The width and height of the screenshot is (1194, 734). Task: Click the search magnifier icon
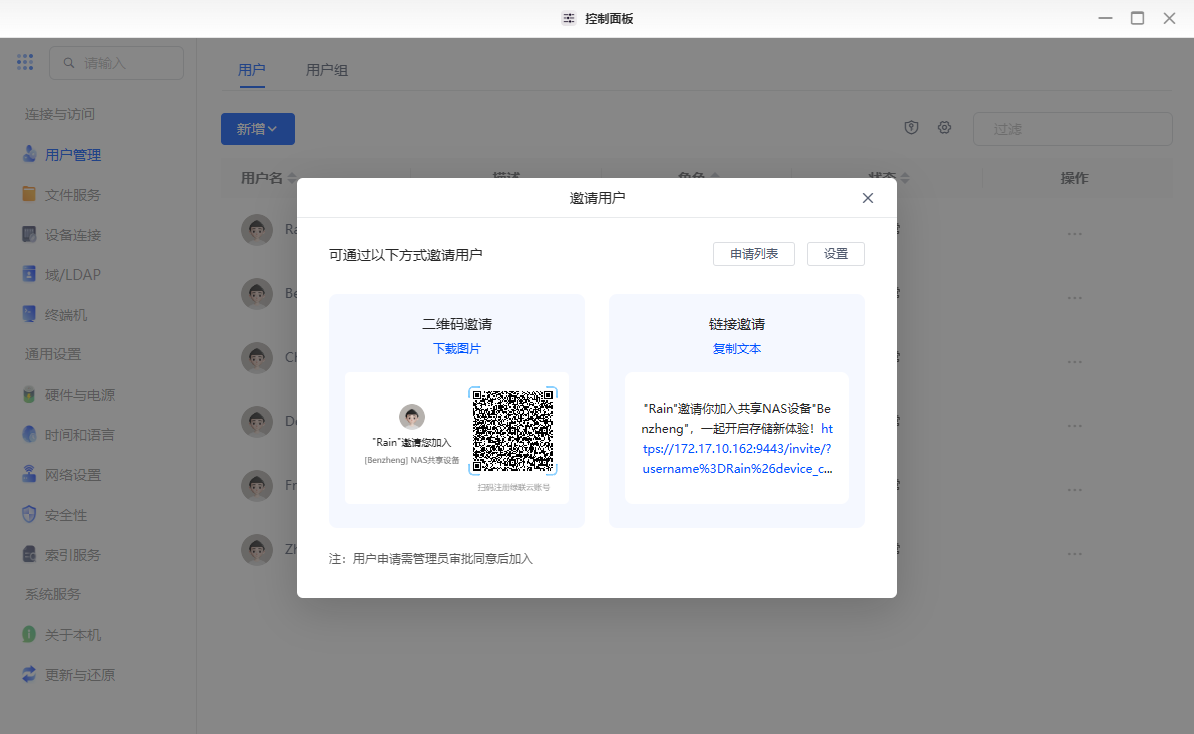click(69, 62)
